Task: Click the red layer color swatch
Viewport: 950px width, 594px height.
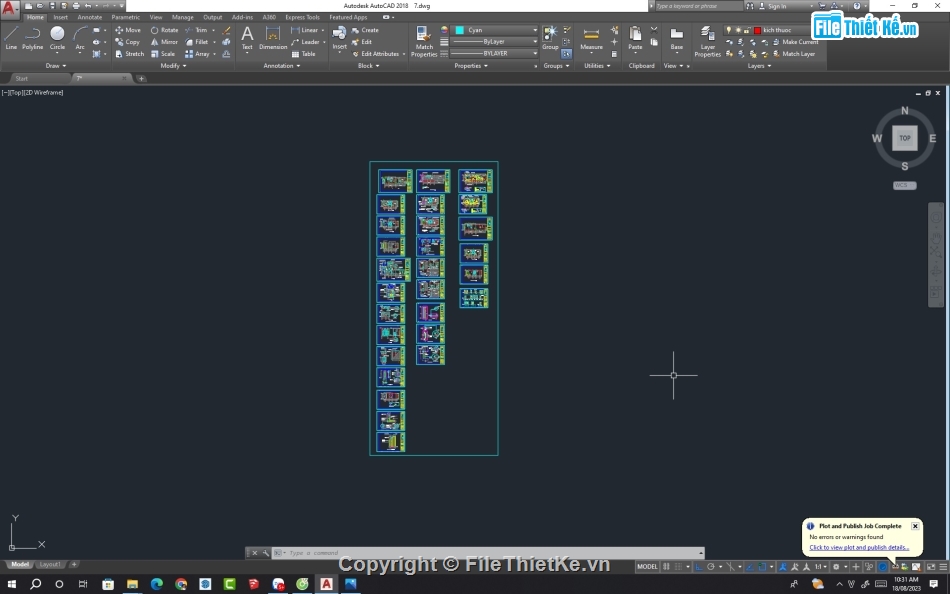Action: [757, 30]
